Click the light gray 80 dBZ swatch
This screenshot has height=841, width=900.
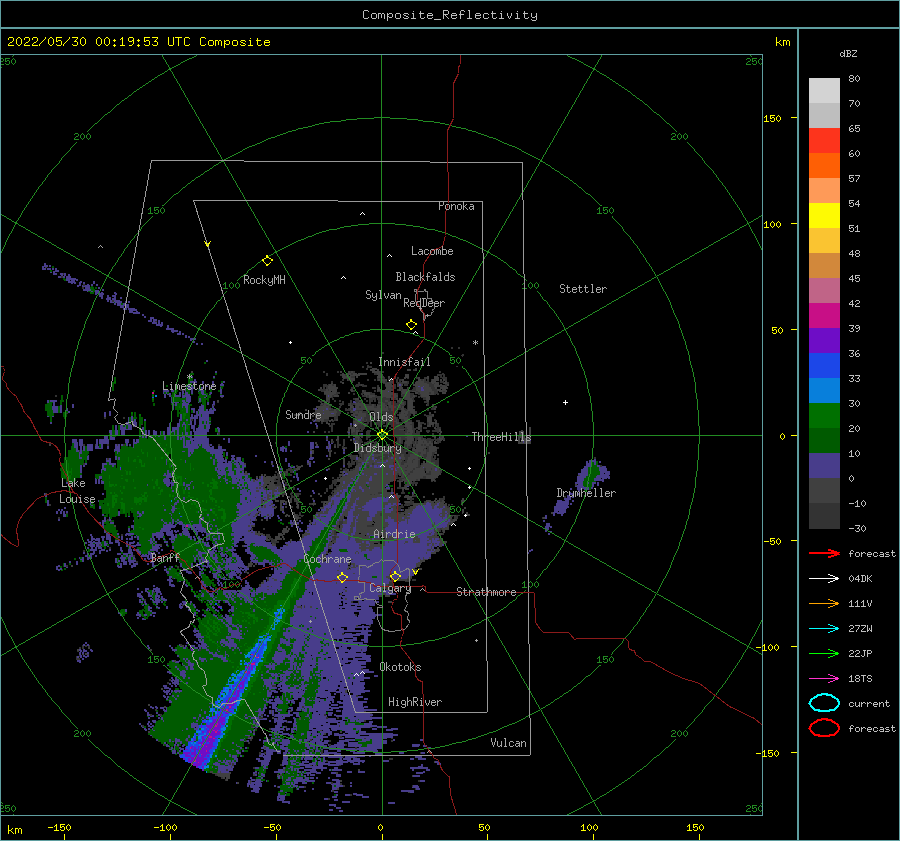(x=824, y=90)
